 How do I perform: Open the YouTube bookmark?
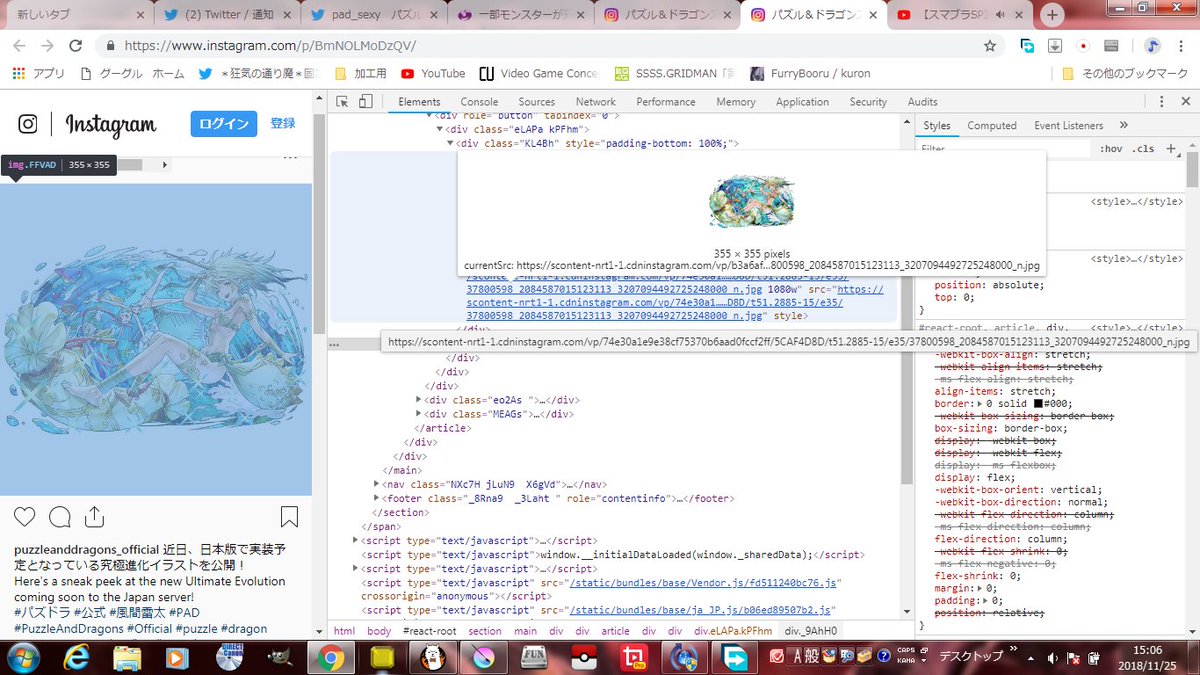433,73
